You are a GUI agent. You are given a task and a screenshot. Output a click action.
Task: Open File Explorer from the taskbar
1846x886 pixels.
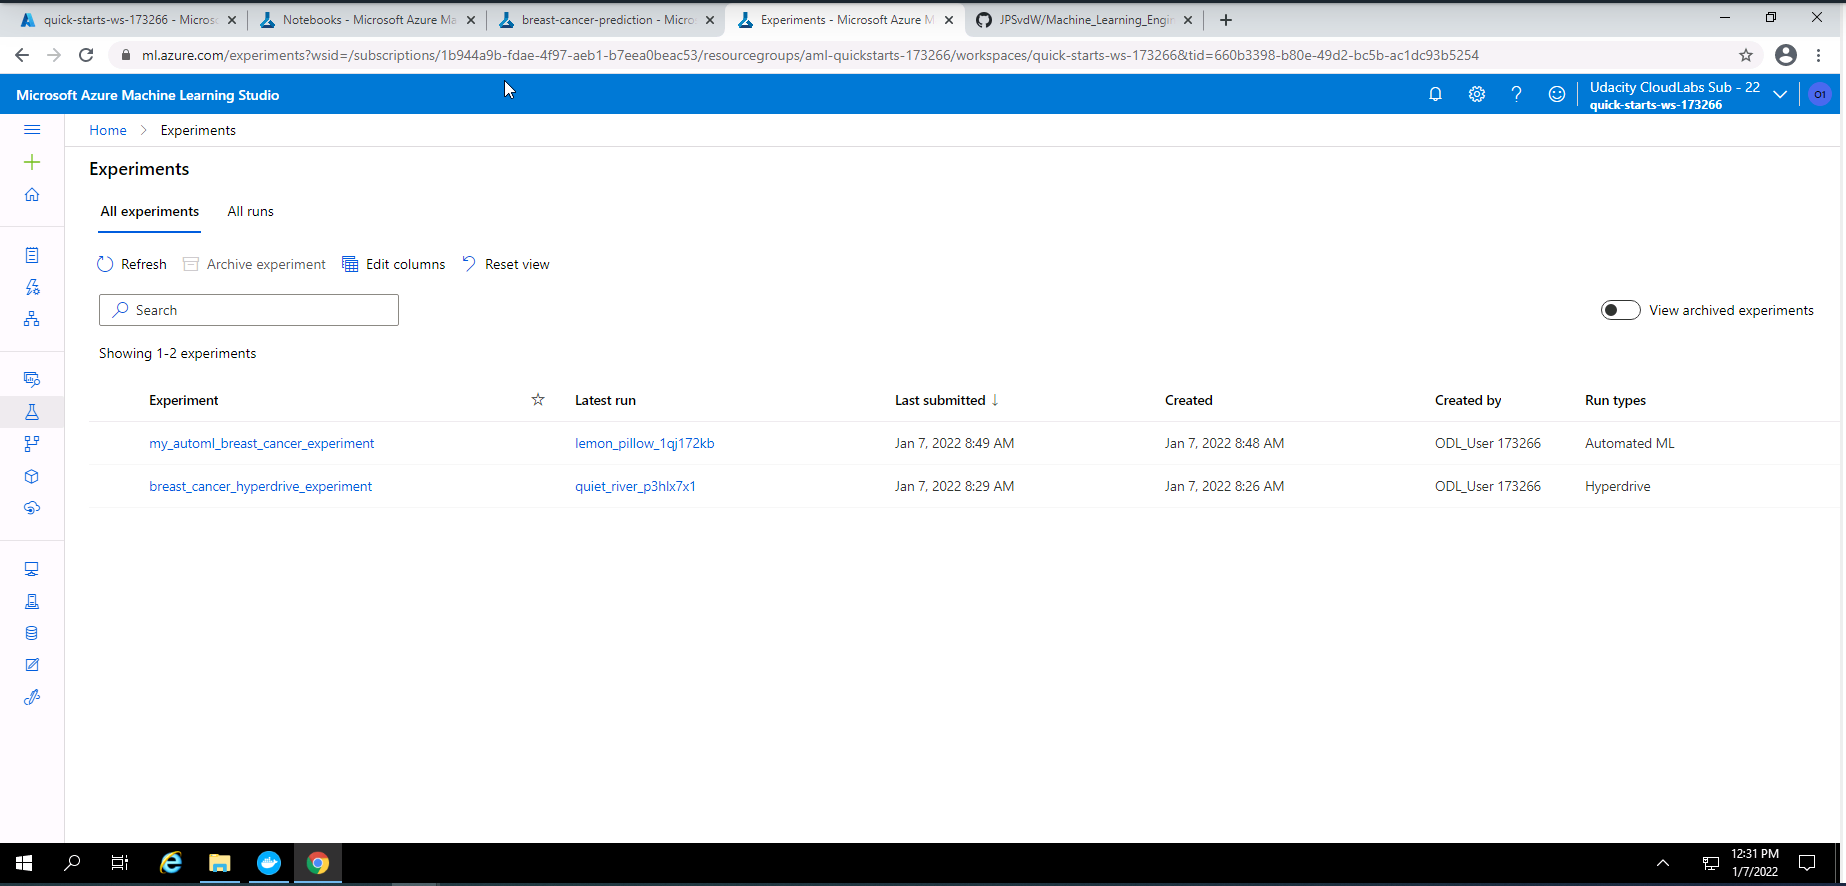coord(220,863)
